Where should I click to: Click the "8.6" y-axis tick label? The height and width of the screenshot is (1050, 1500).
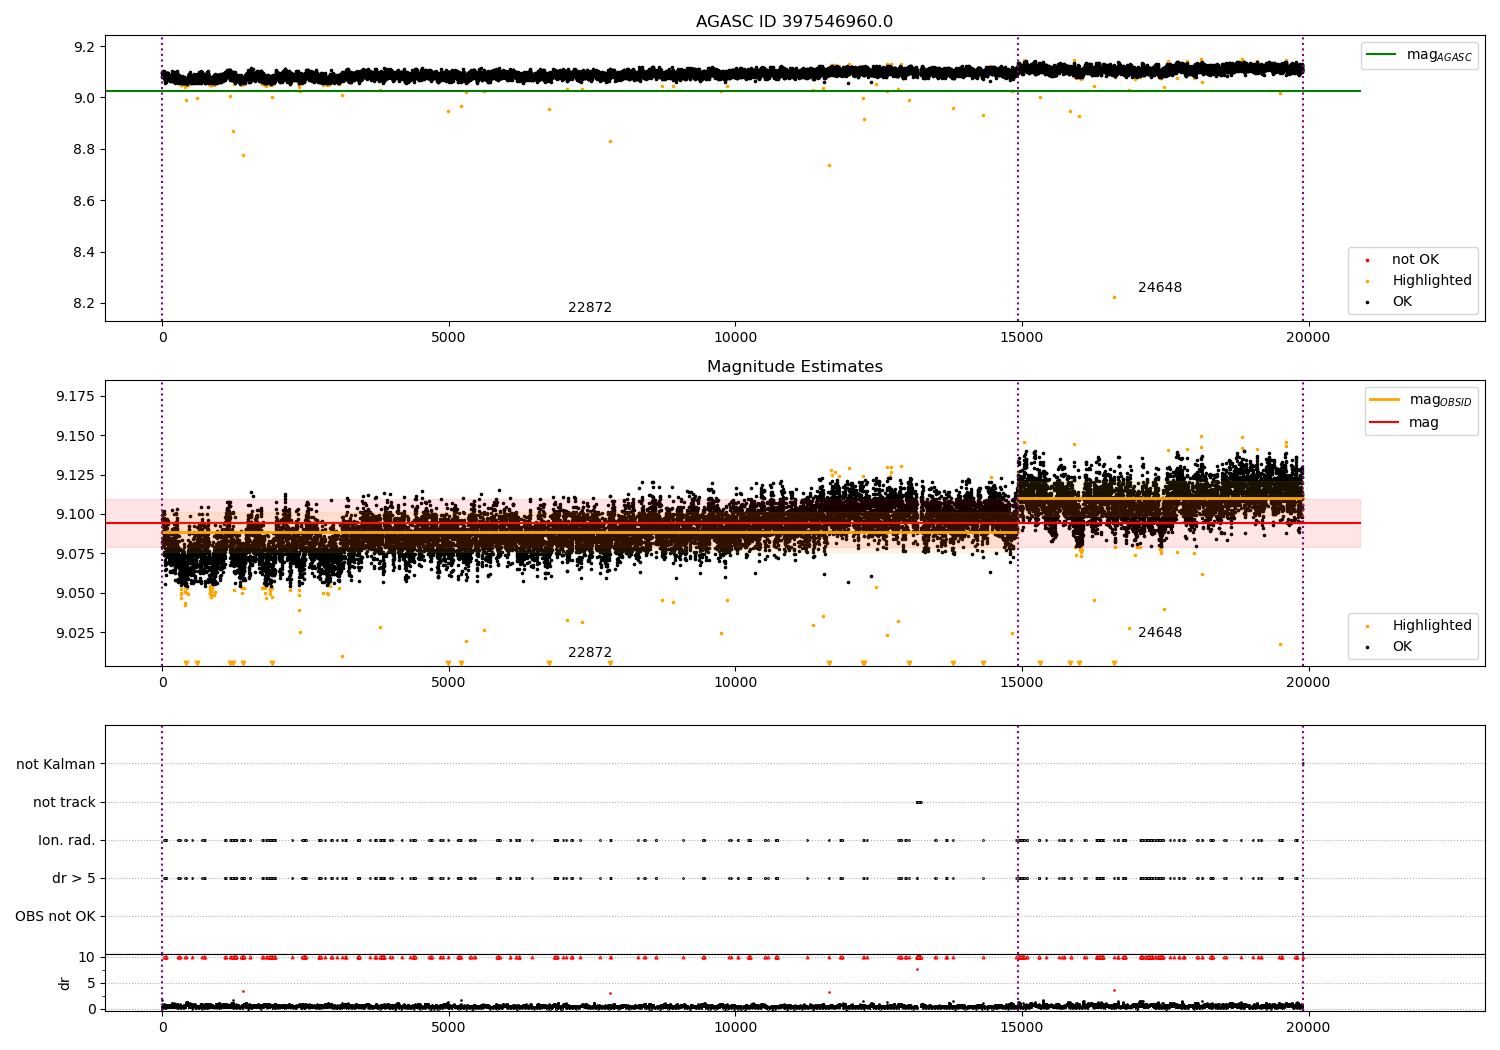(x=84, y=201)
